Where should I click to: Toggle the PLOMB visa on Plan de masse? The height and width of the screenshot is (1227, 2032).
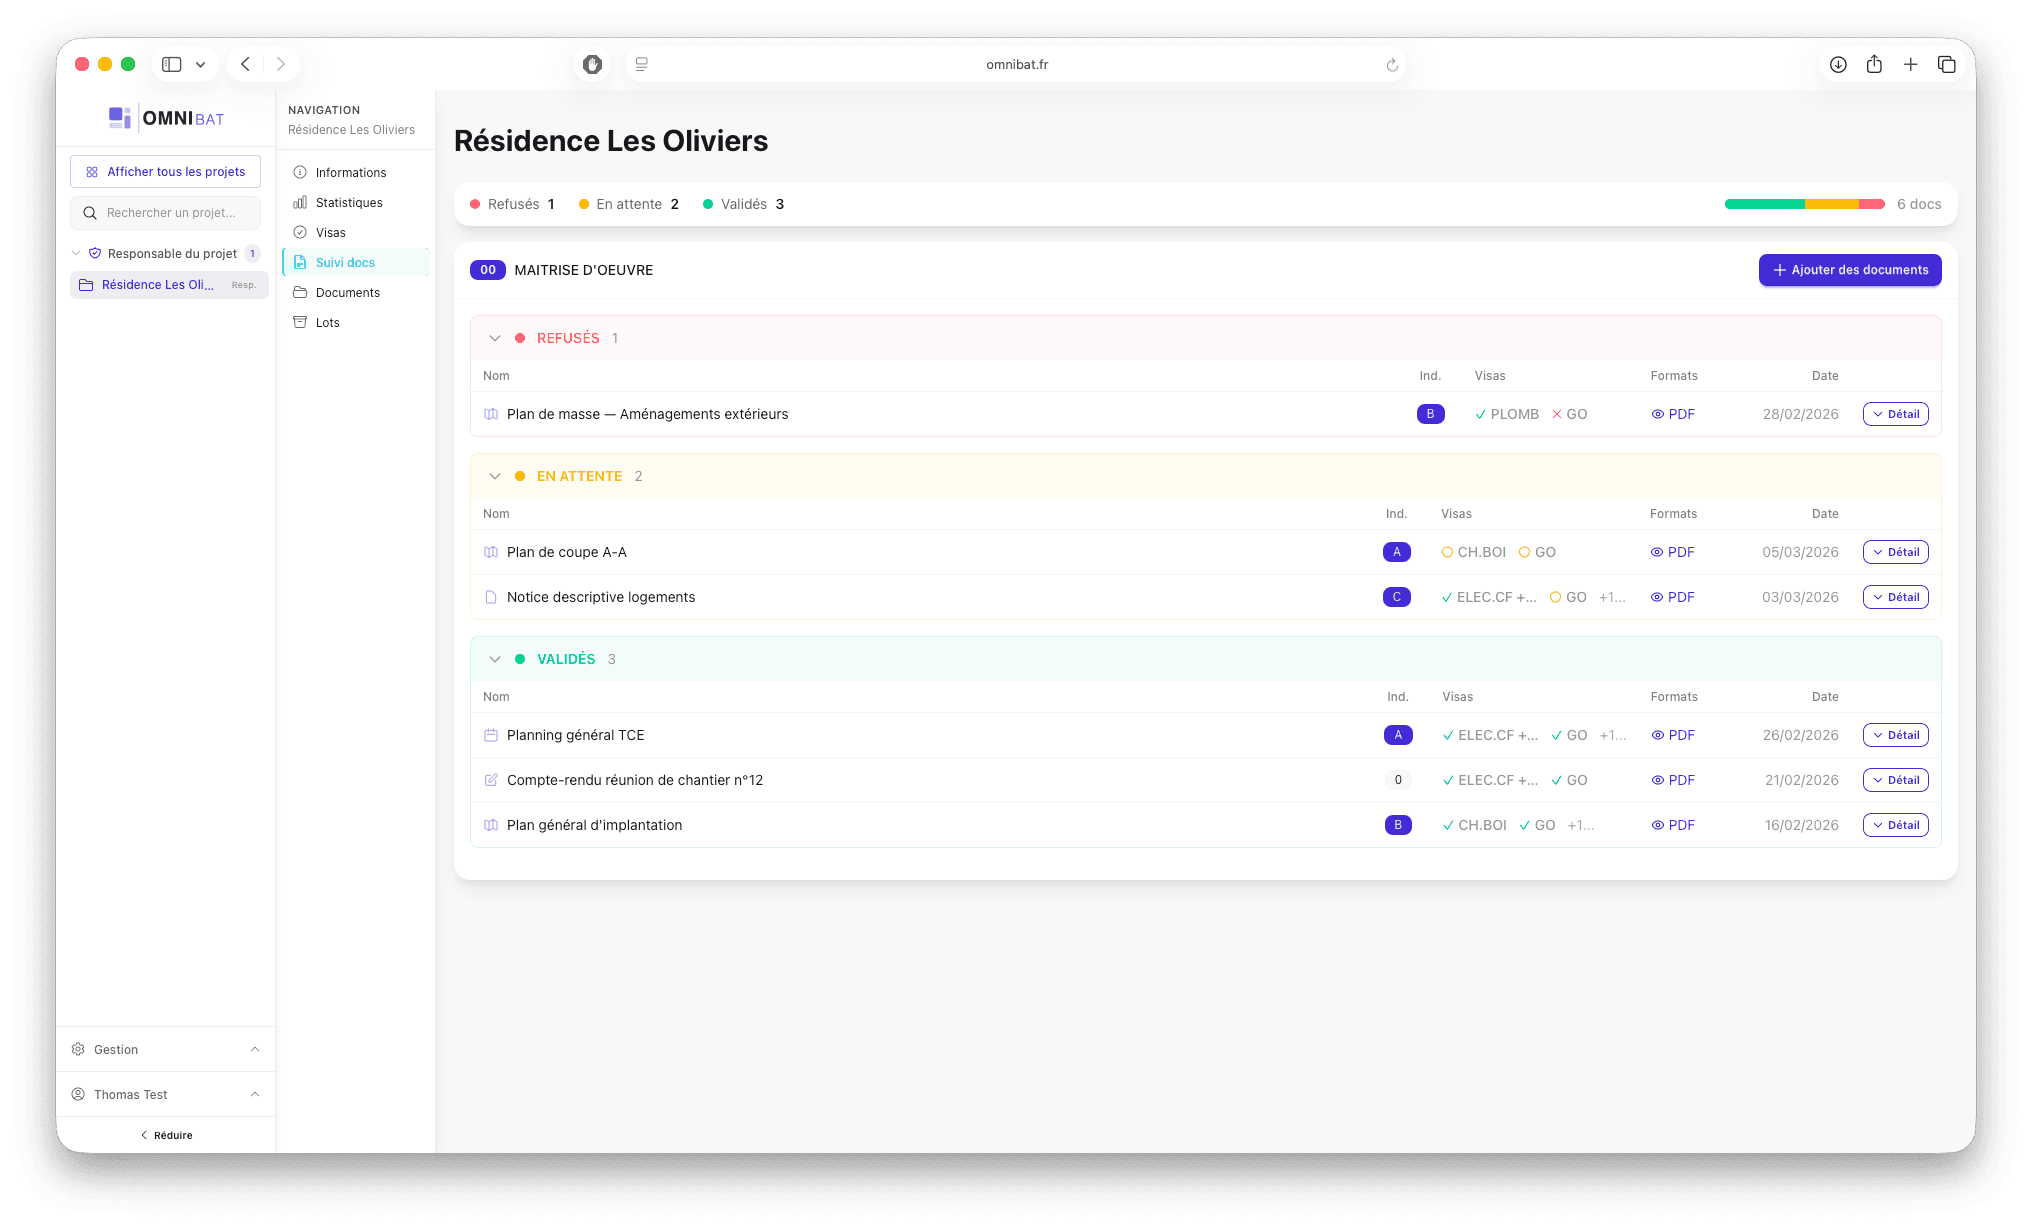coord(1506,413)
